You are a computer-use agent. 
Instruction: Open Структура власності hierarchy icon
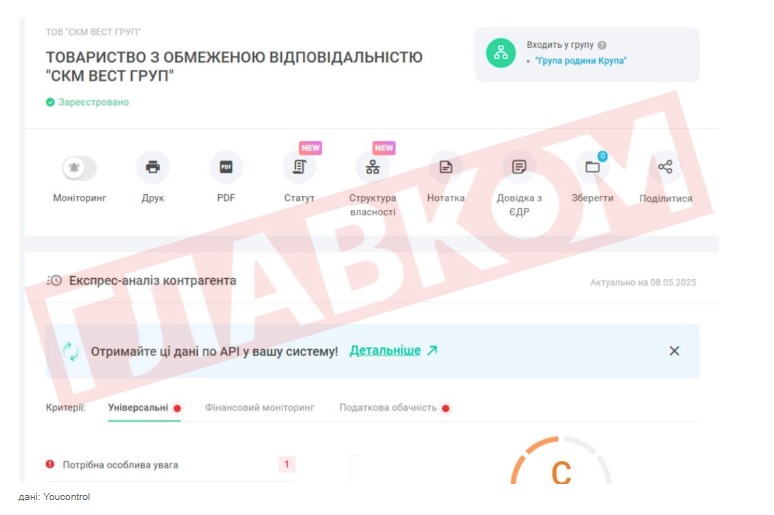click(373, 167)
